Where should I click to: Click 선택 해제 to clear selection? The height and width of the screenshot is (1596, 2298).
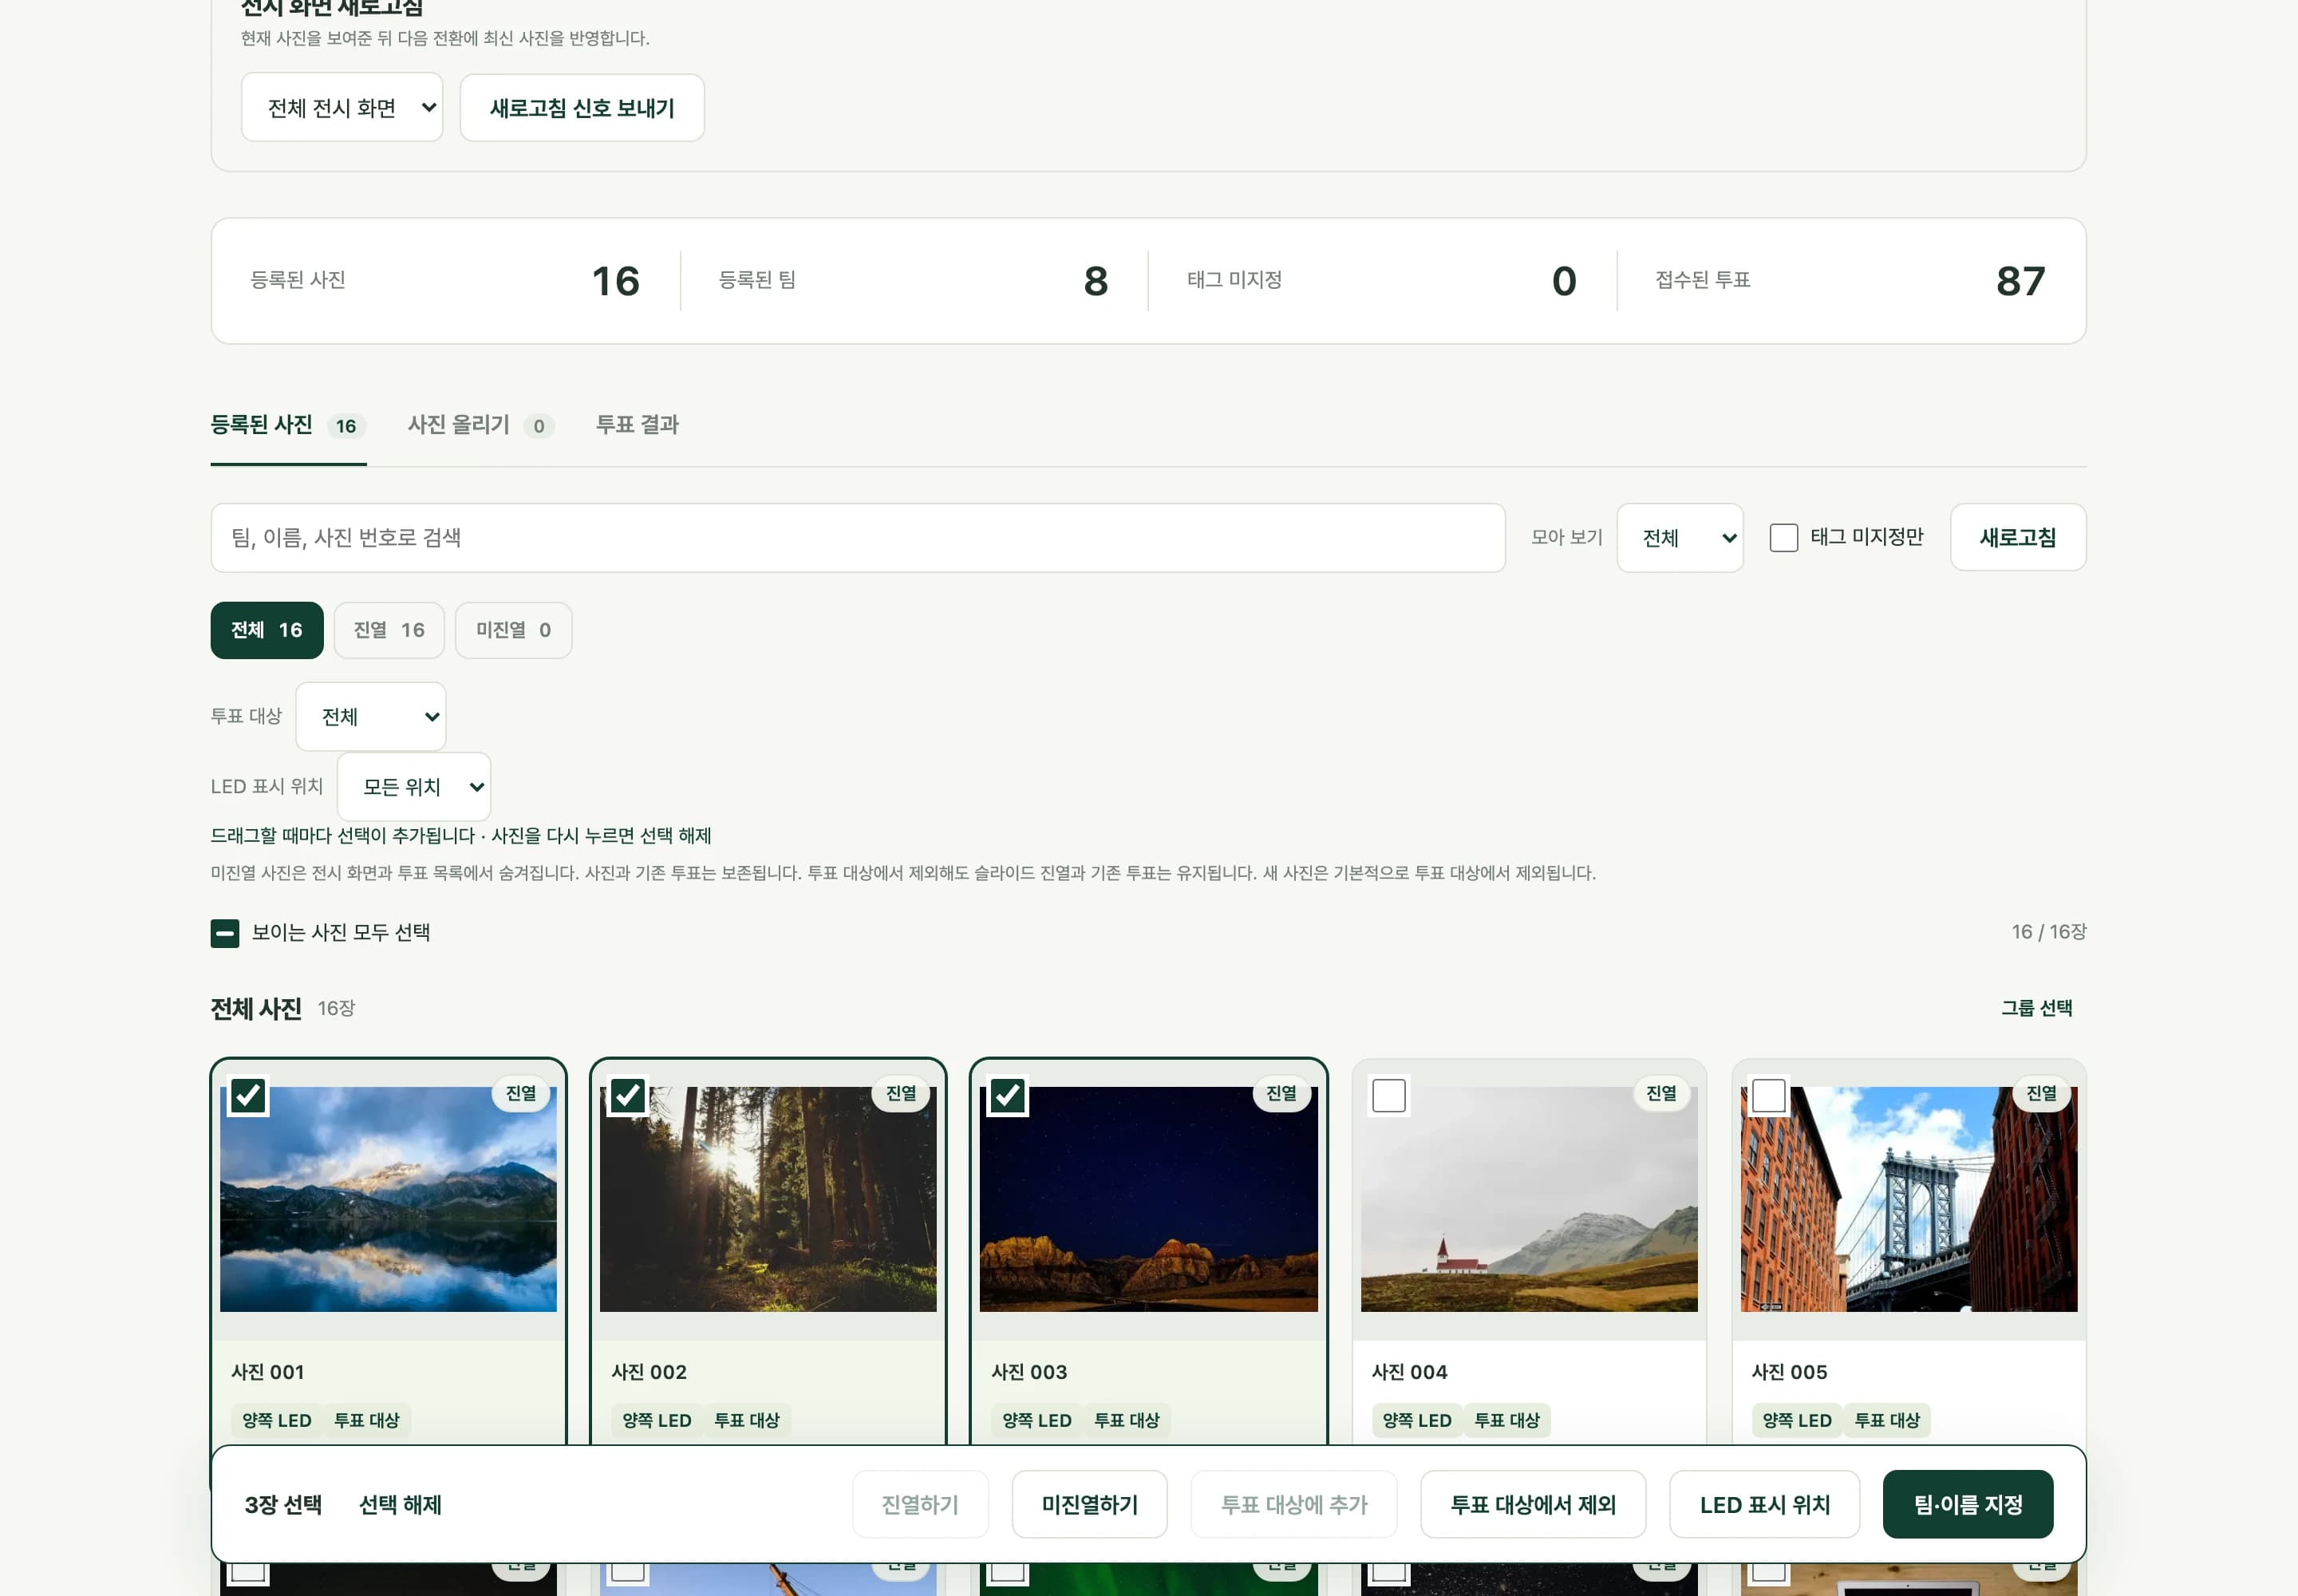point(400,1505)
